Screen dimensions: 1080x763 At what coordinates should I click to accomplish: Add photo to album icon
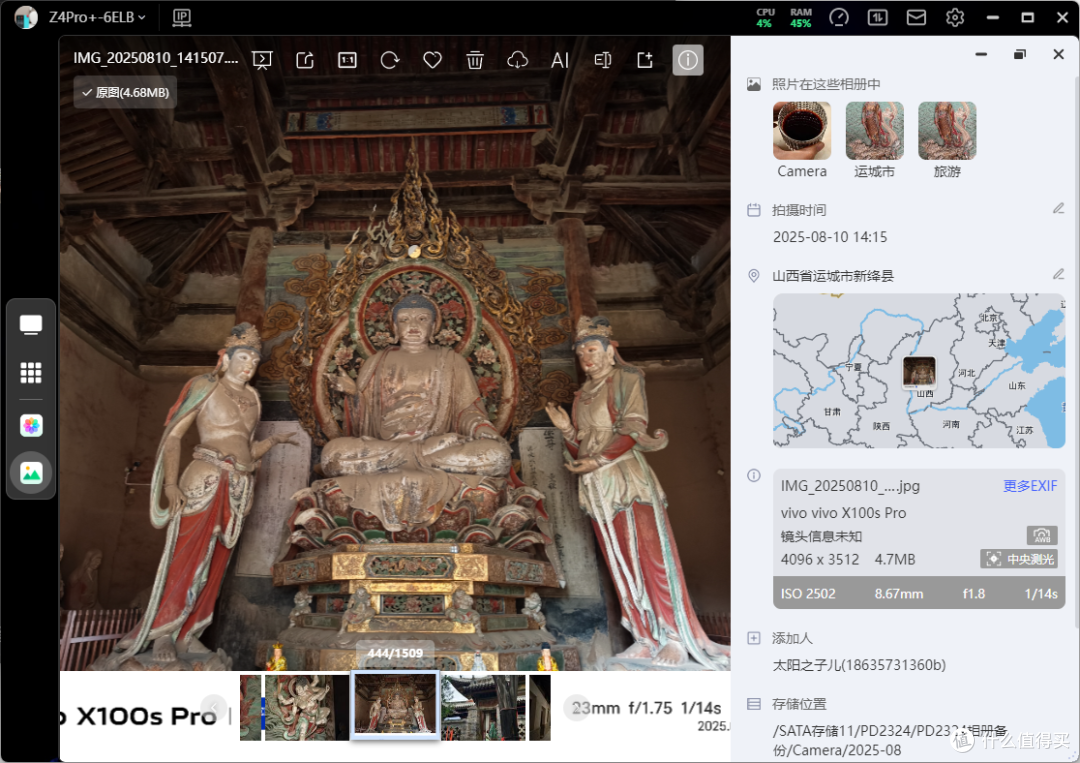coord(645,61)
